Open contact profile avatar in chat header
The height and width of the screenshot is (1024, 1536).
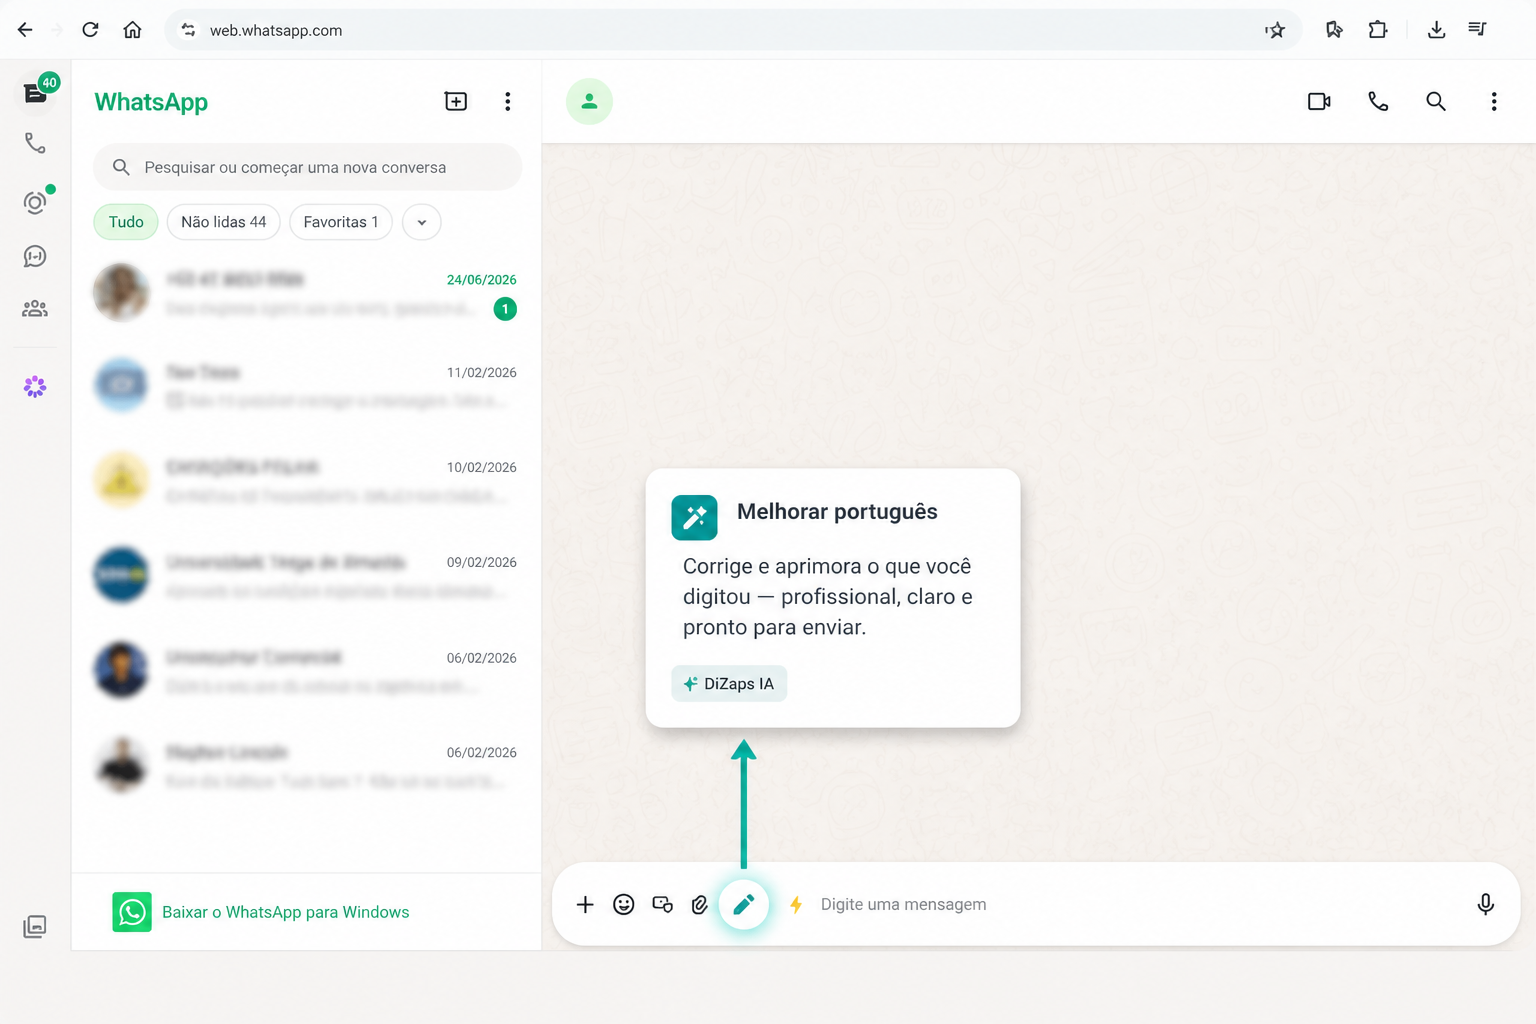click(590, 101)
